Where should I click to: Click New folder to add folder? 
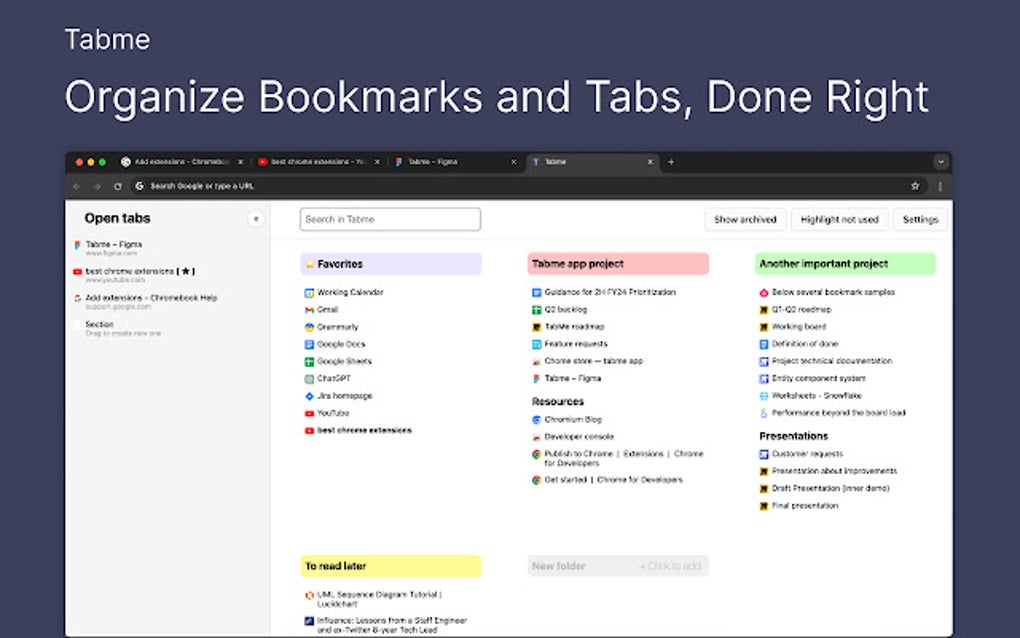618,566
